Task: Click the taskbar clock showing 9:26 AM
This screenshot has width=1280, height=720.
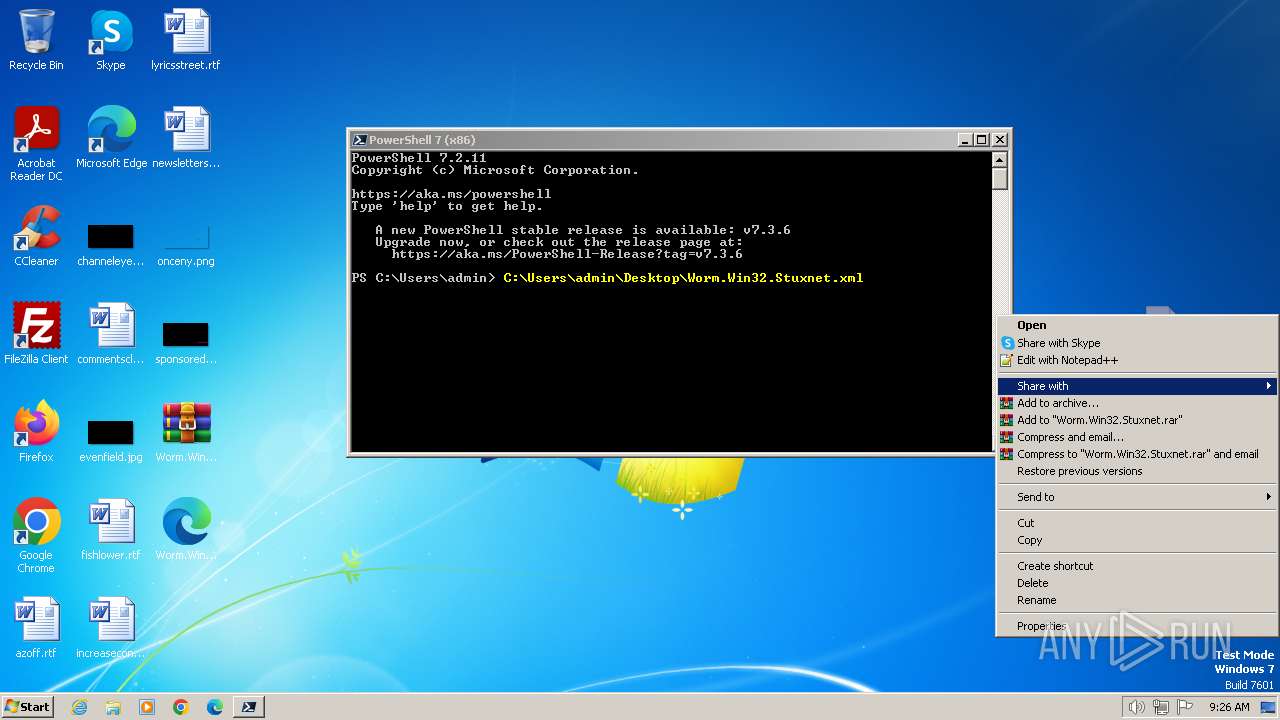Action: click(x=1229, y=707)
